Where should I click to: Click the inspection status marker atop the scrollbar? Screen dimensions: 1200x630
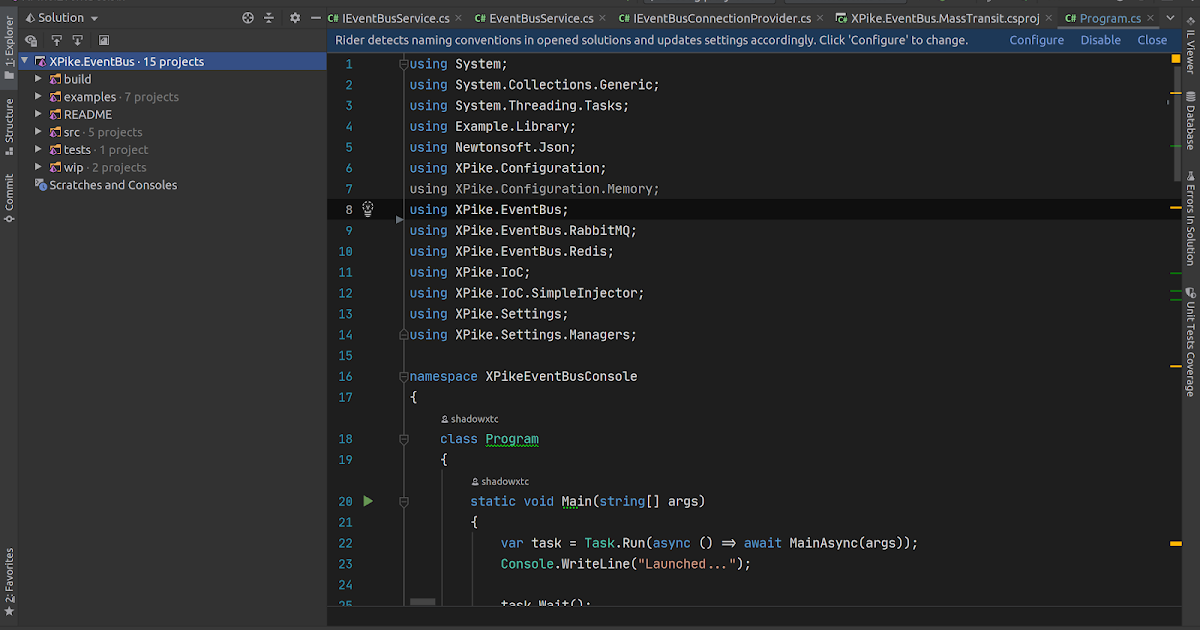[1176, 60]
